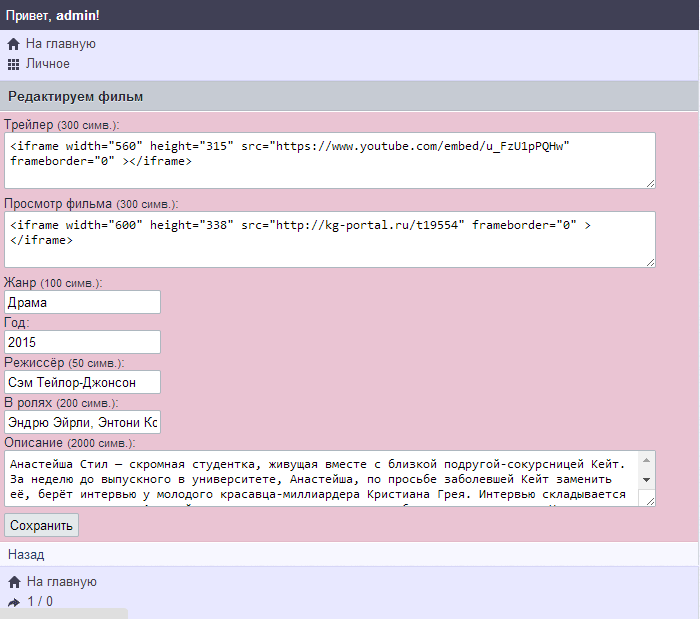
Task: Focus the В ролях input field
Action: pyautogui.click(x=82, y=422)
